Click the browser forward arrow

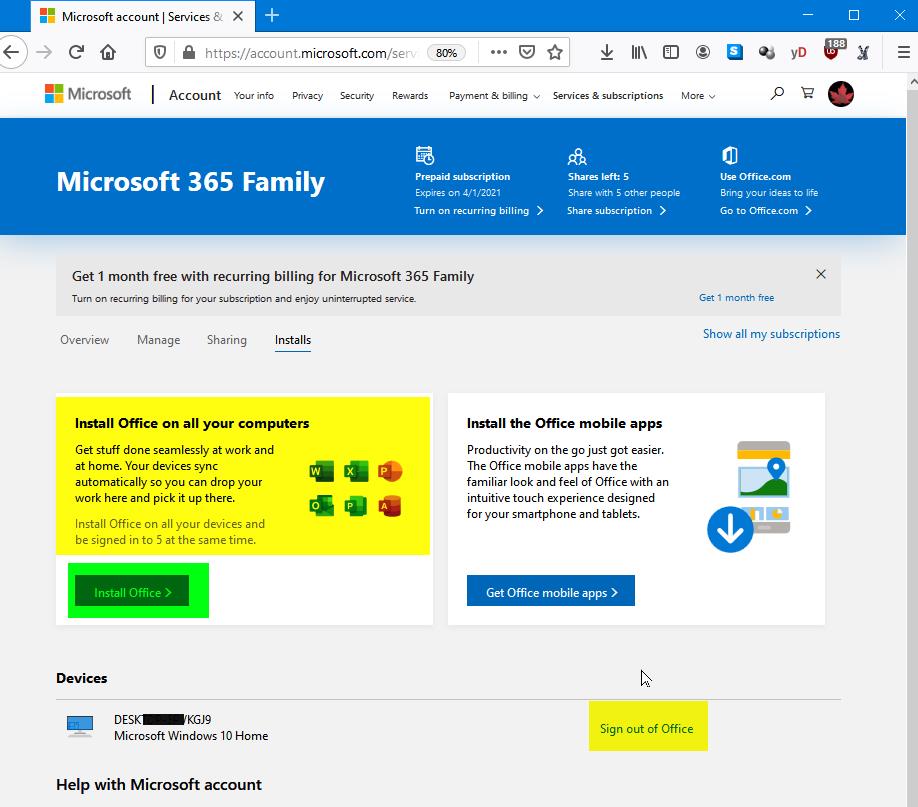tap(44, 53)
